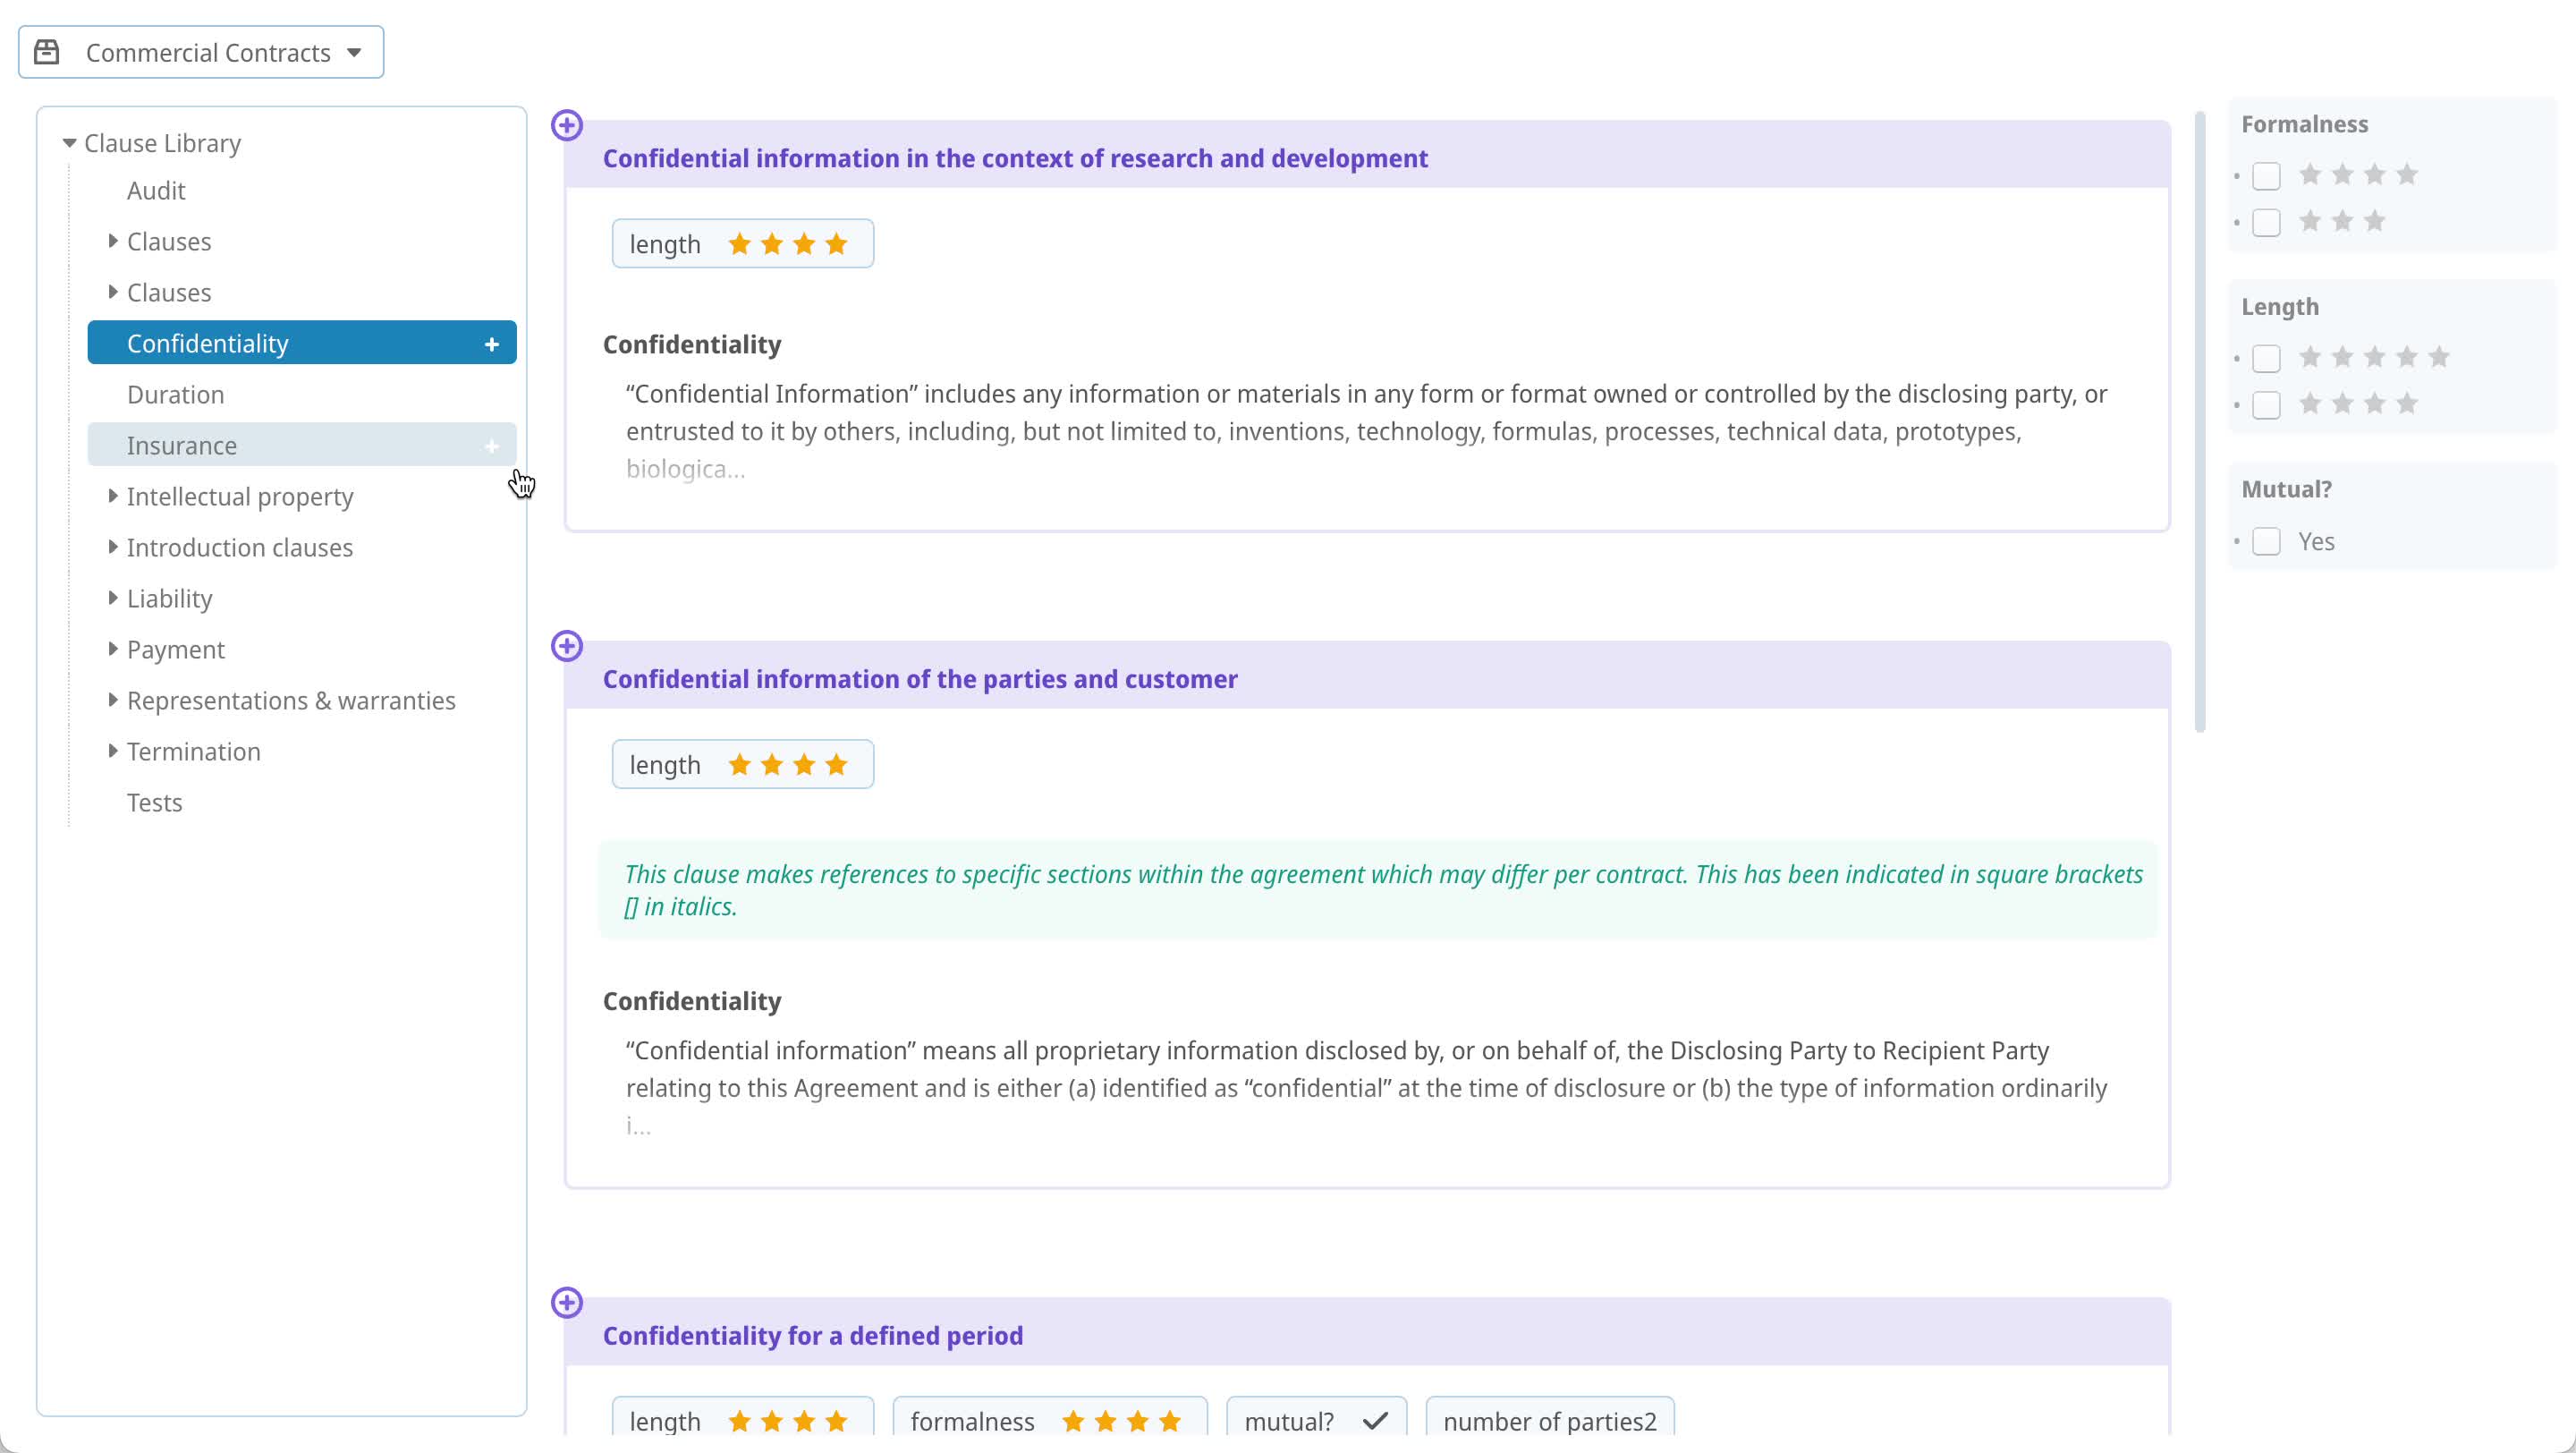Click the mutual? checkmark tag icon

pos(1375,1420)
